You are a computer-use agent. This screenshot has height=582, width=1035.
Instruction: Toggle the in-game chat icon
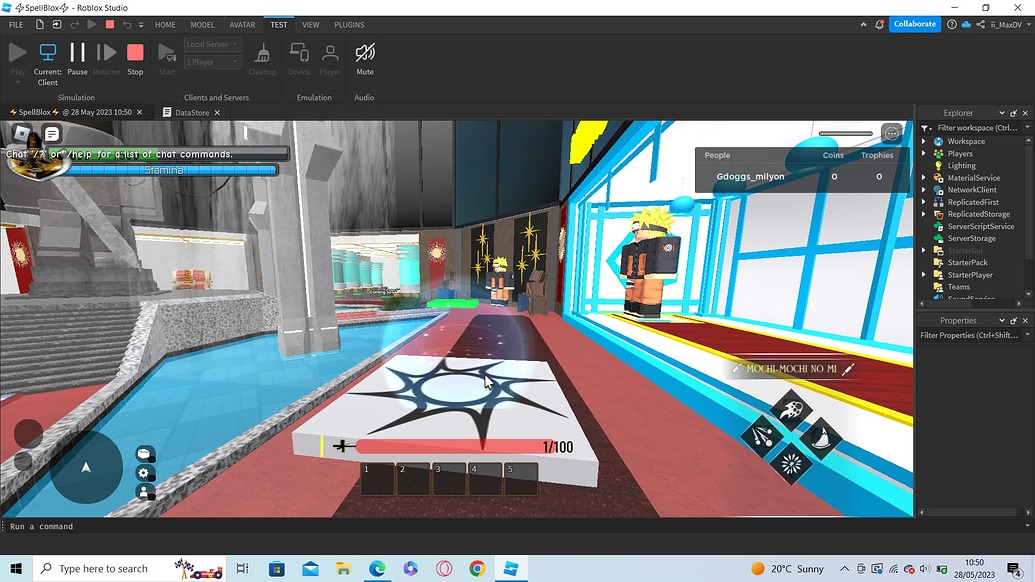[x=51, y=134]
